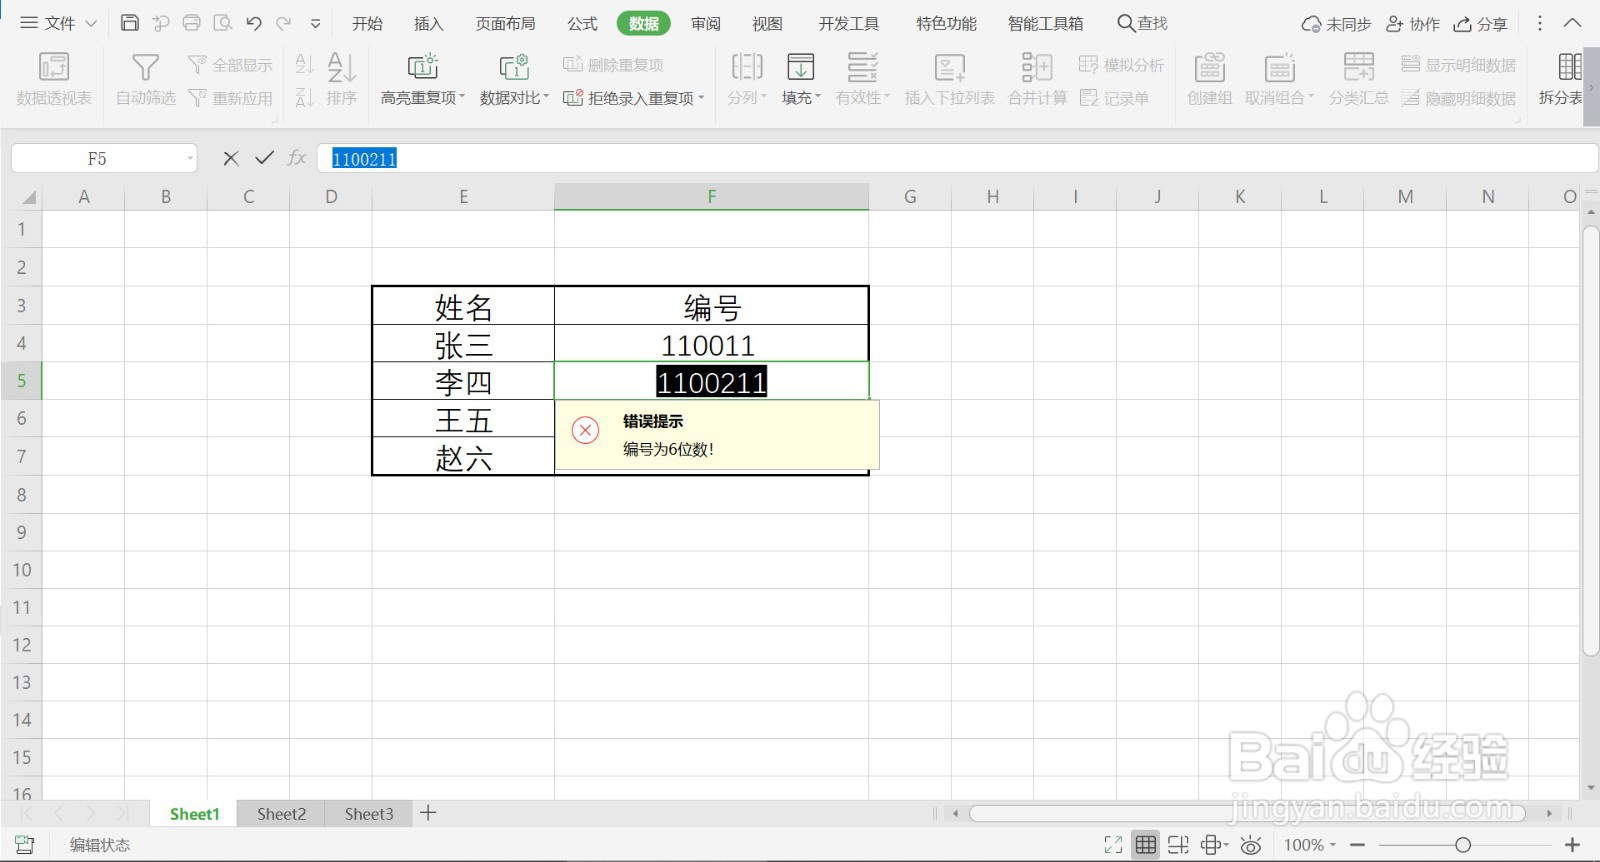Click the Undo arrow icon
Screen dimensions: 1600x862
tap(254, 23)
